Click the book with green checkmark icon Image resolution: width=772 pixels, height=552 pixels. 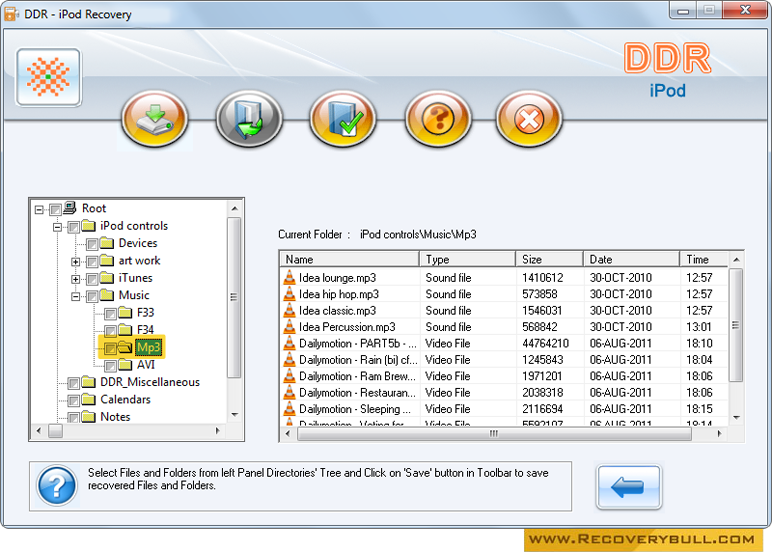tap(343, 119)
